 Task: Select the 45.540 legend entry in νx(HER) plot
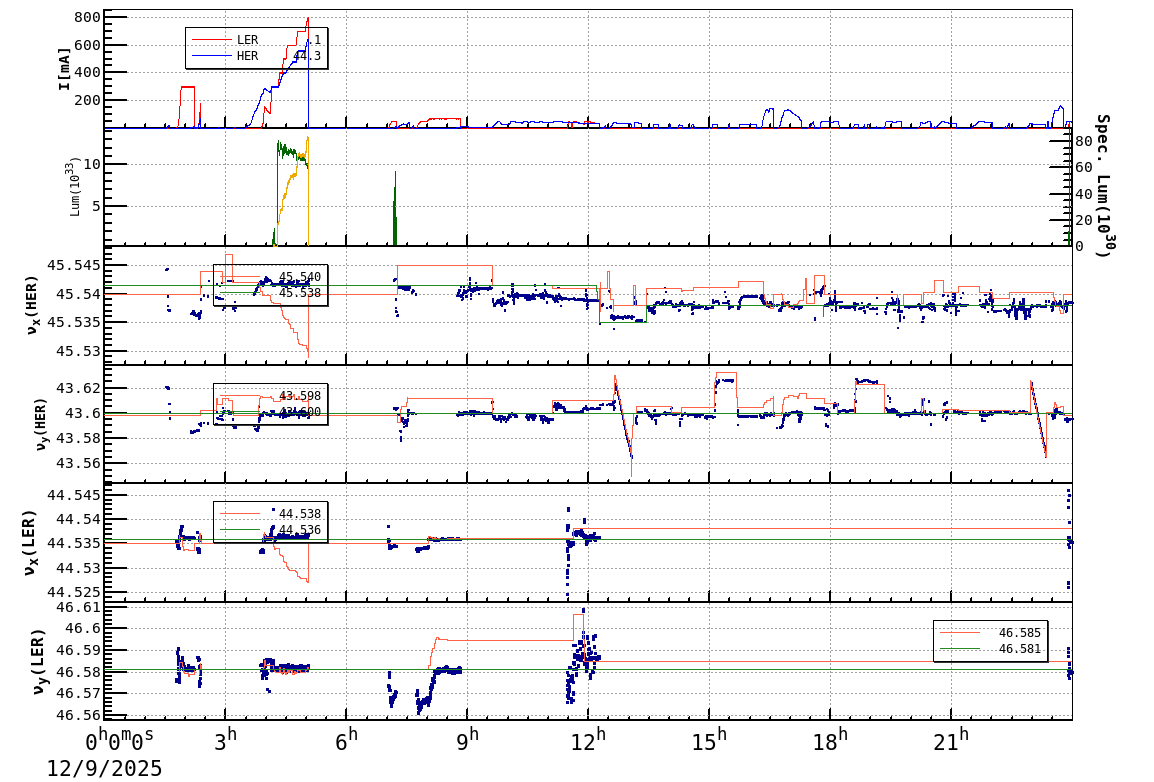tap(299, 277)
